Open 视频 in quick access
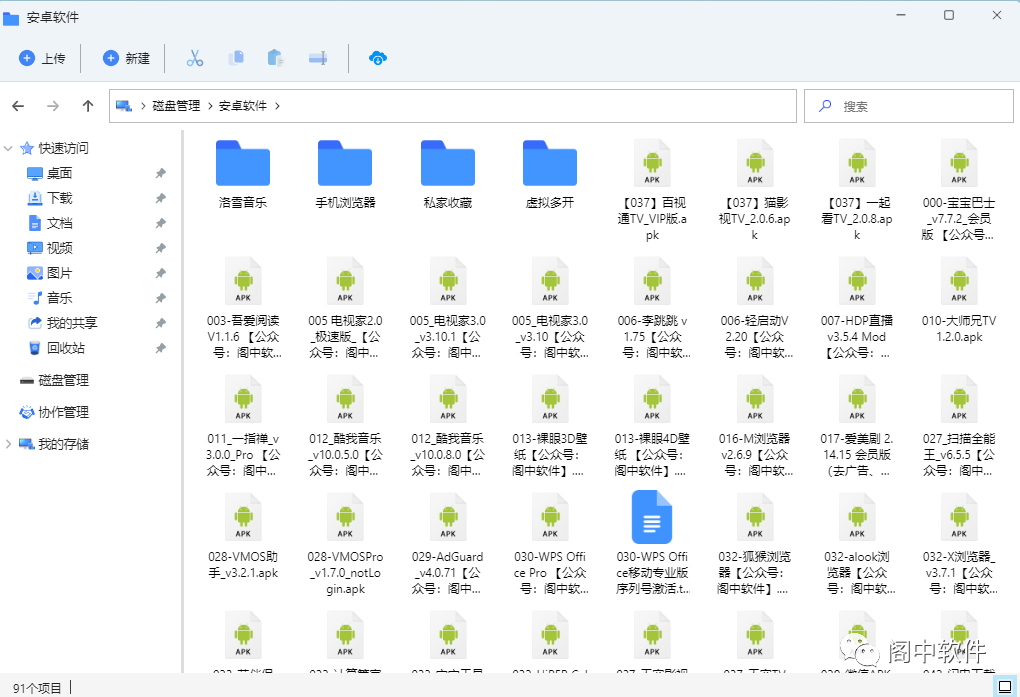 click(49, 248)
